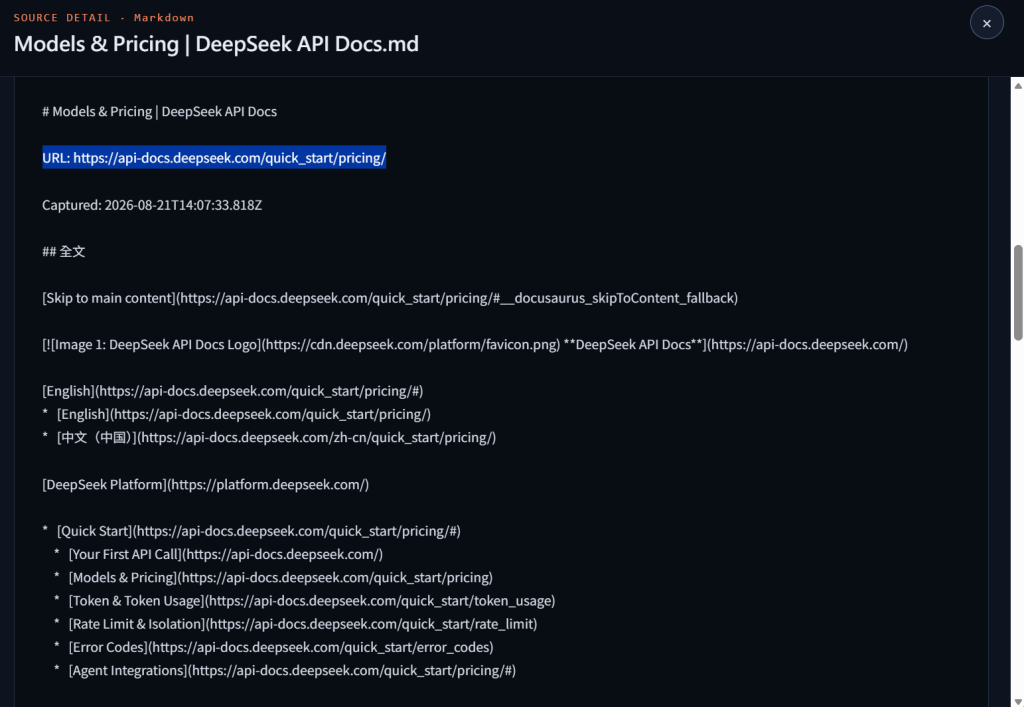Viewport: 1024px width, 707px height.
Task: Click the '[English]' line ending in 'pricing/#'
Action: (232, 391)
